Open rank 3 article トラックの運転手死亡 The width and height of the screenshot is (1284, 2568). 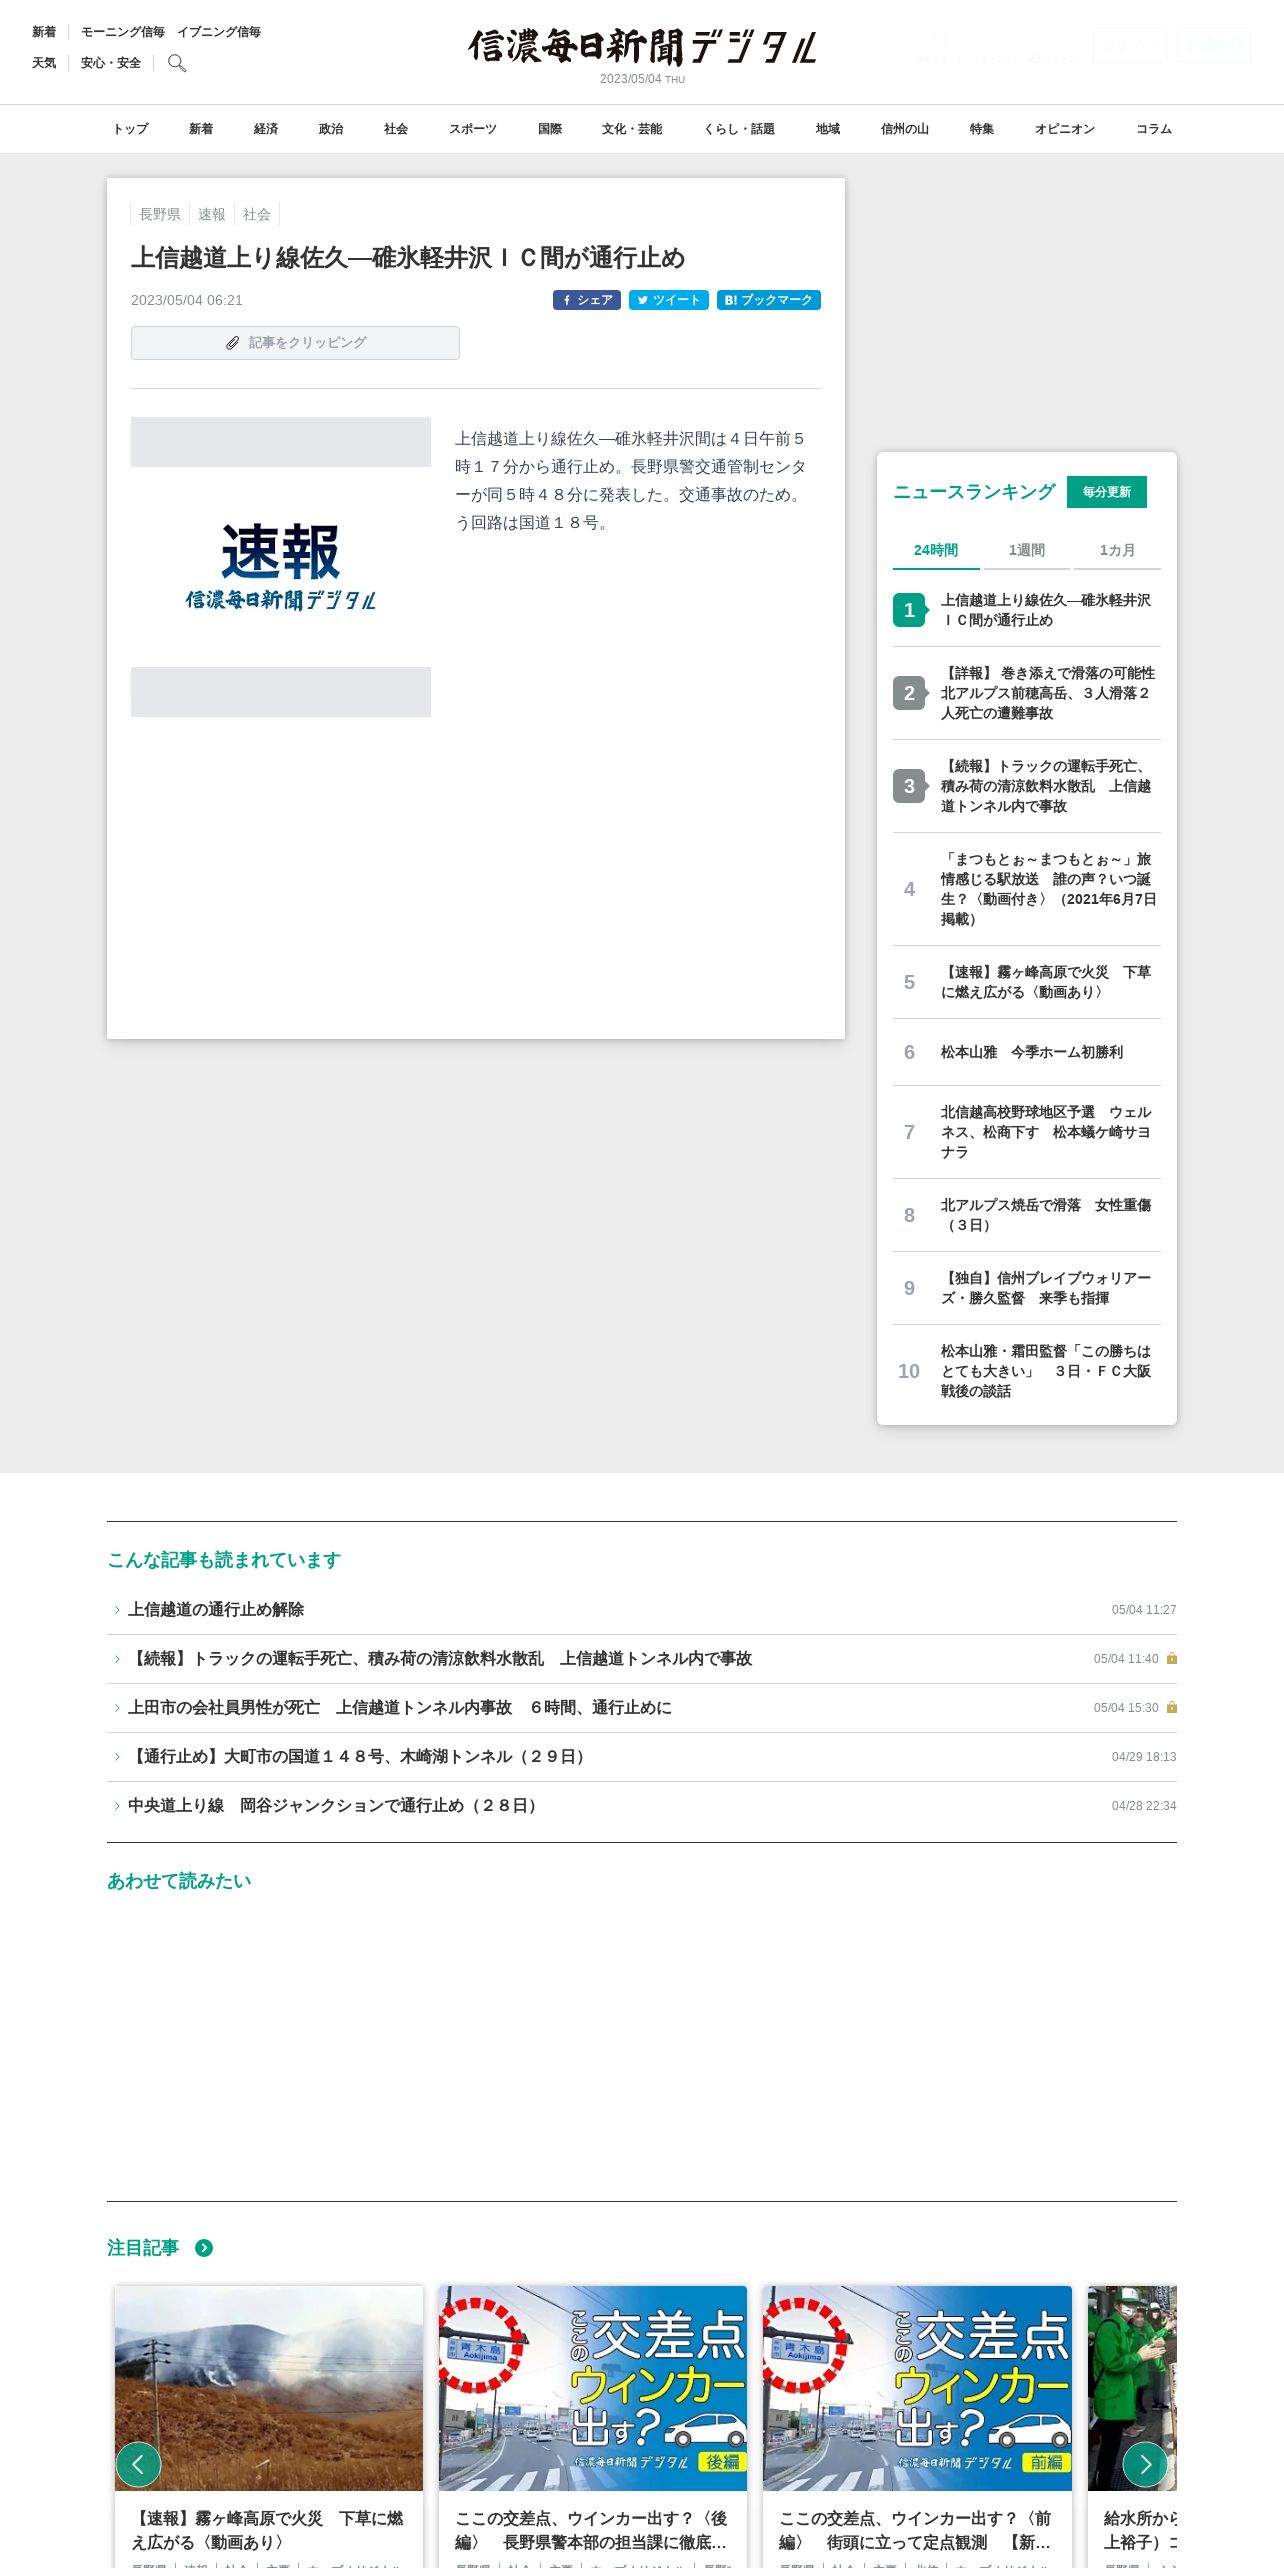pos(1027,786)
